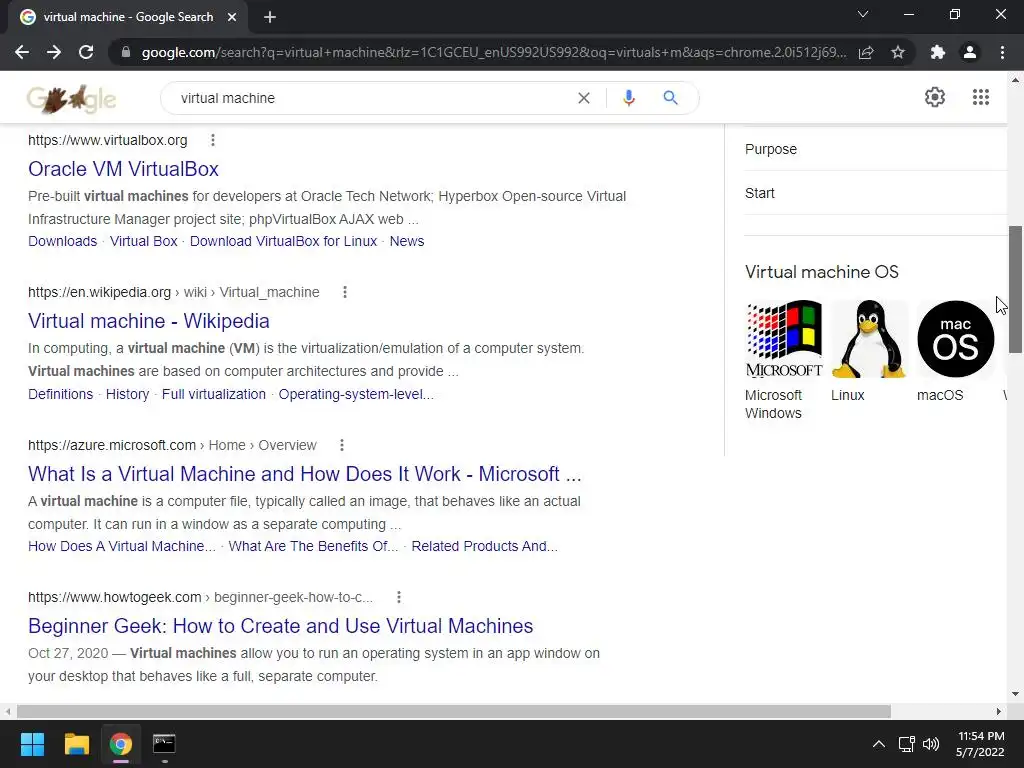View site information via the lock icon

tap(126, 52)
